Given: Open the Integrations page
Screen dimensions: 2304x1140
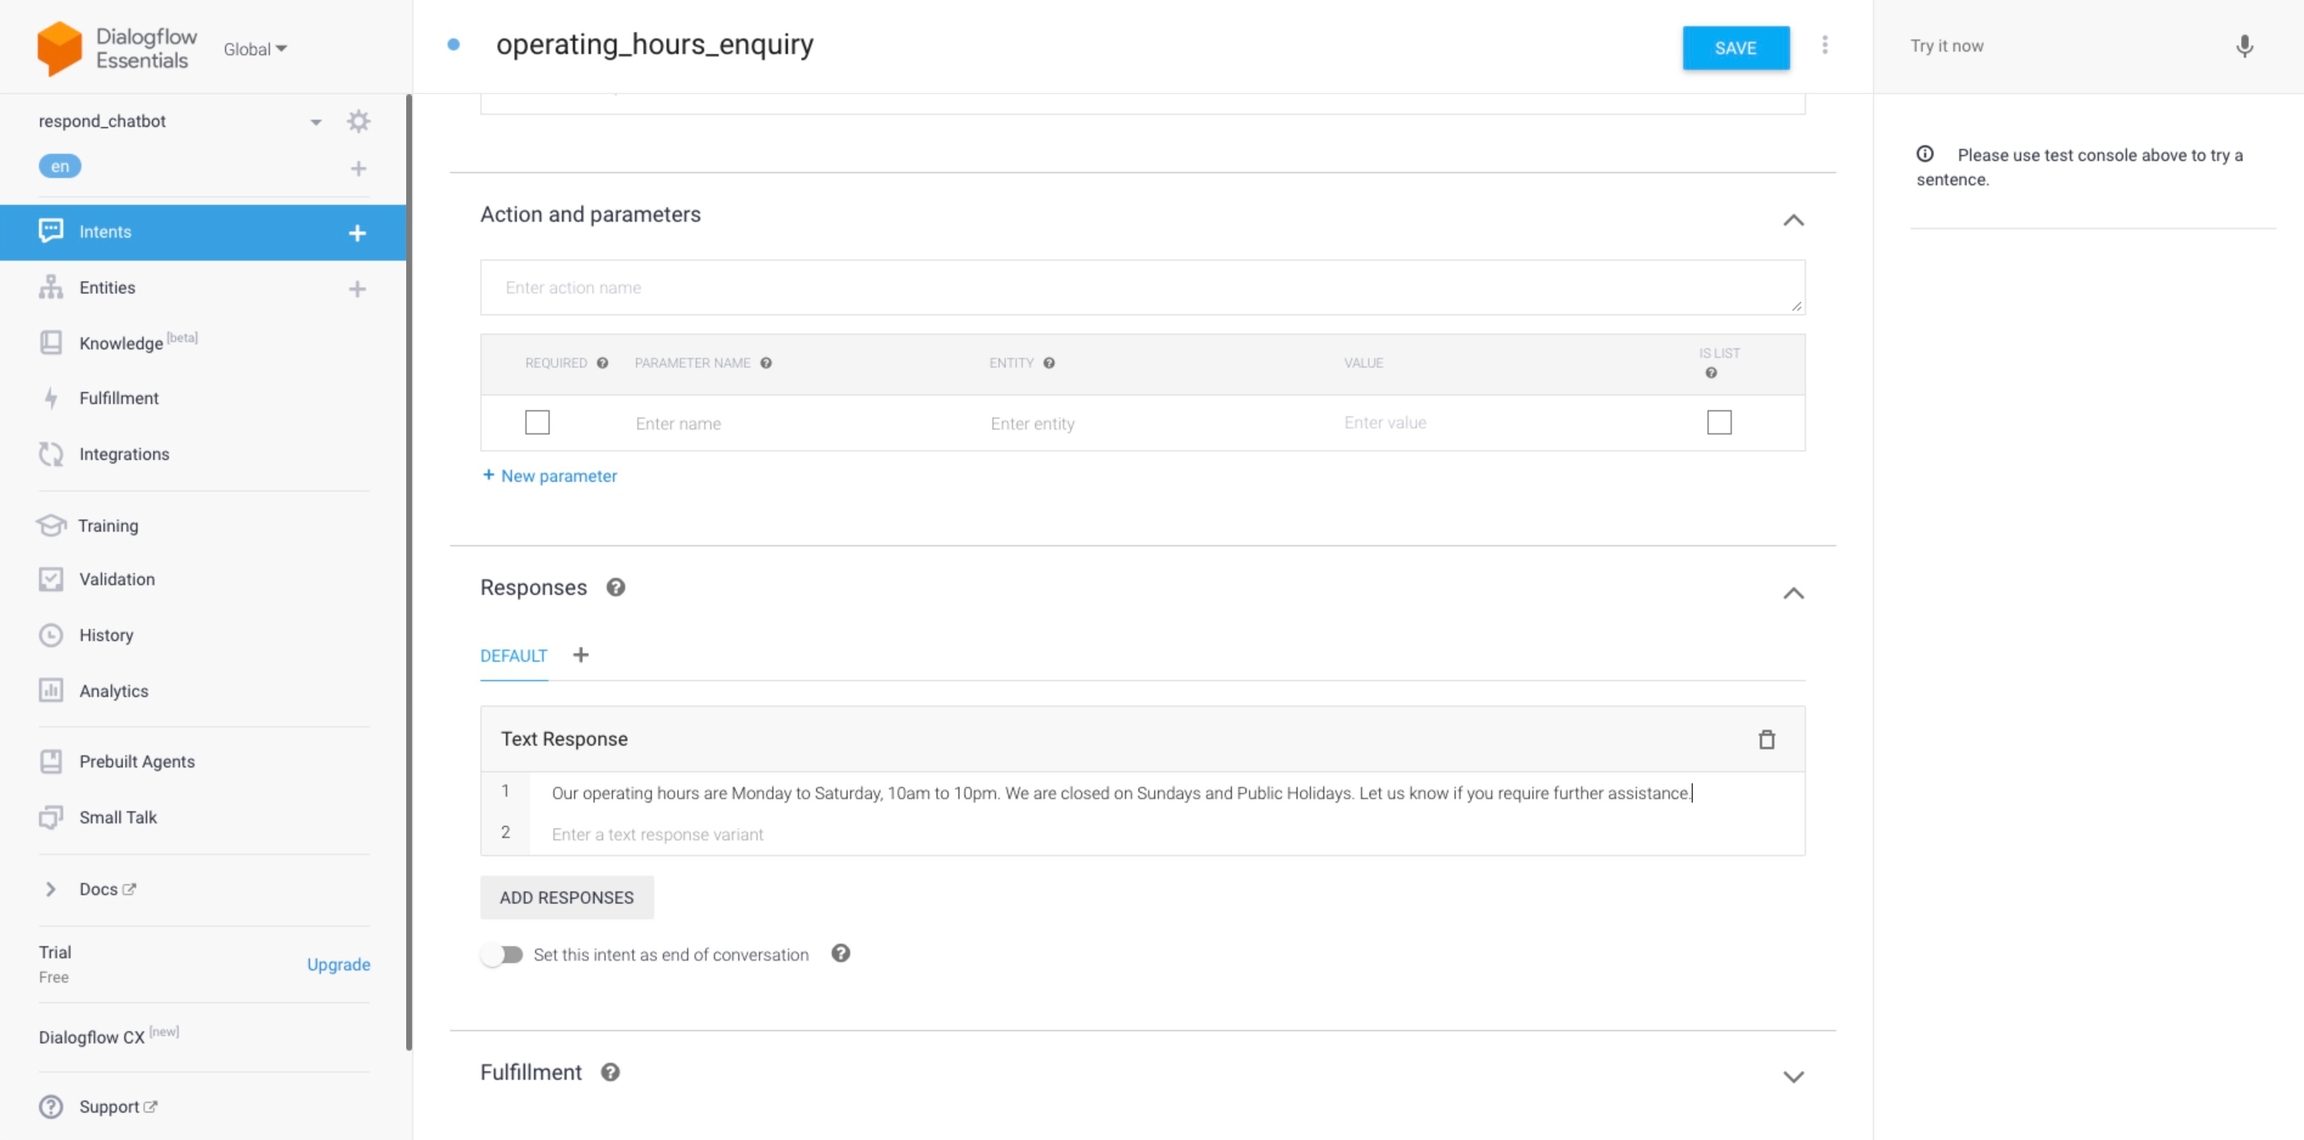Looking at the screenshot, I should (x=124, y=453).
